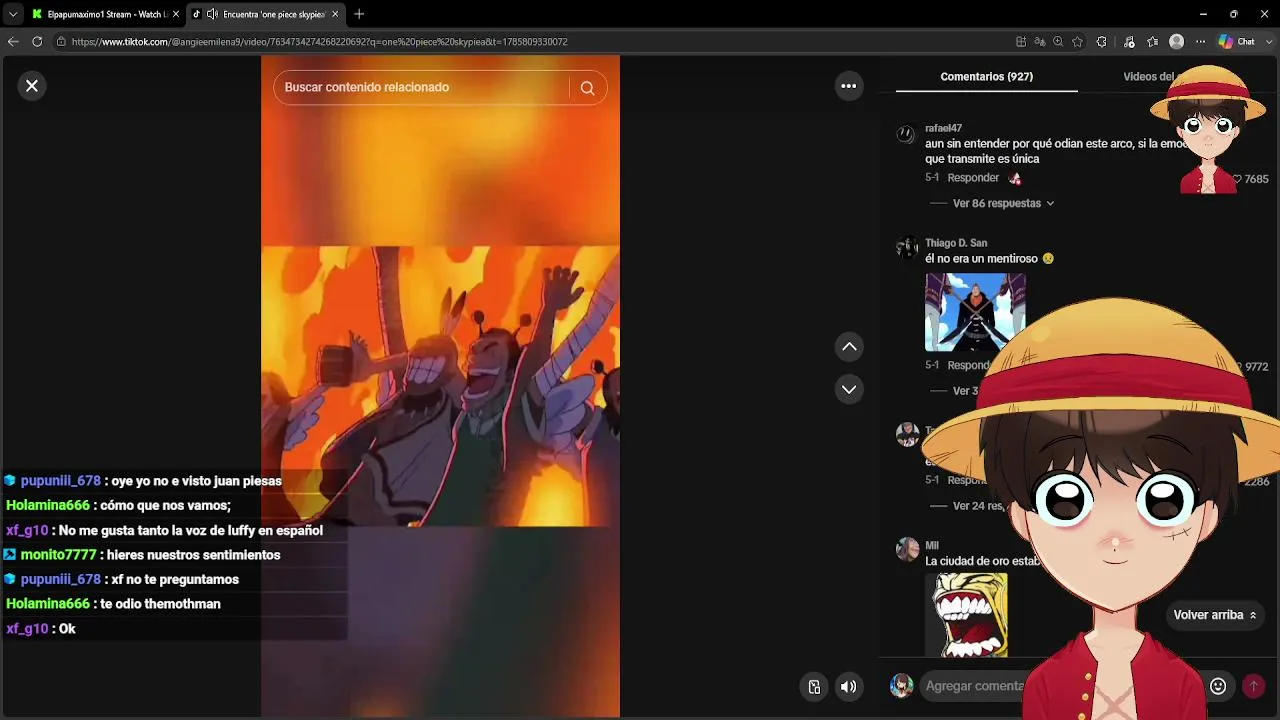The image size is (1280, 720).
Task: Open the favorites list icon
Action: [1152, 42]
